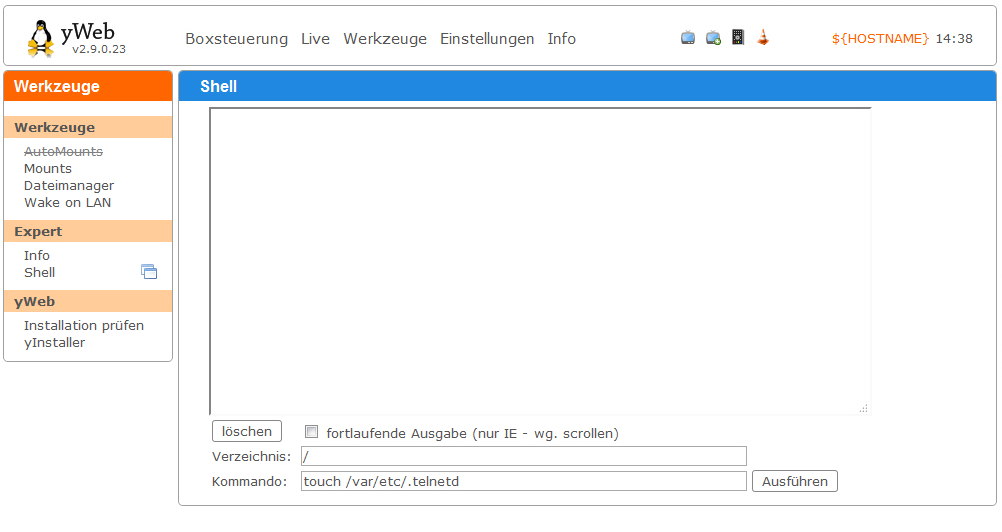The height and width of the screenshot is (532, 1002).
Task: Open Shell in new window icon
Action: (x=149, y=272)
